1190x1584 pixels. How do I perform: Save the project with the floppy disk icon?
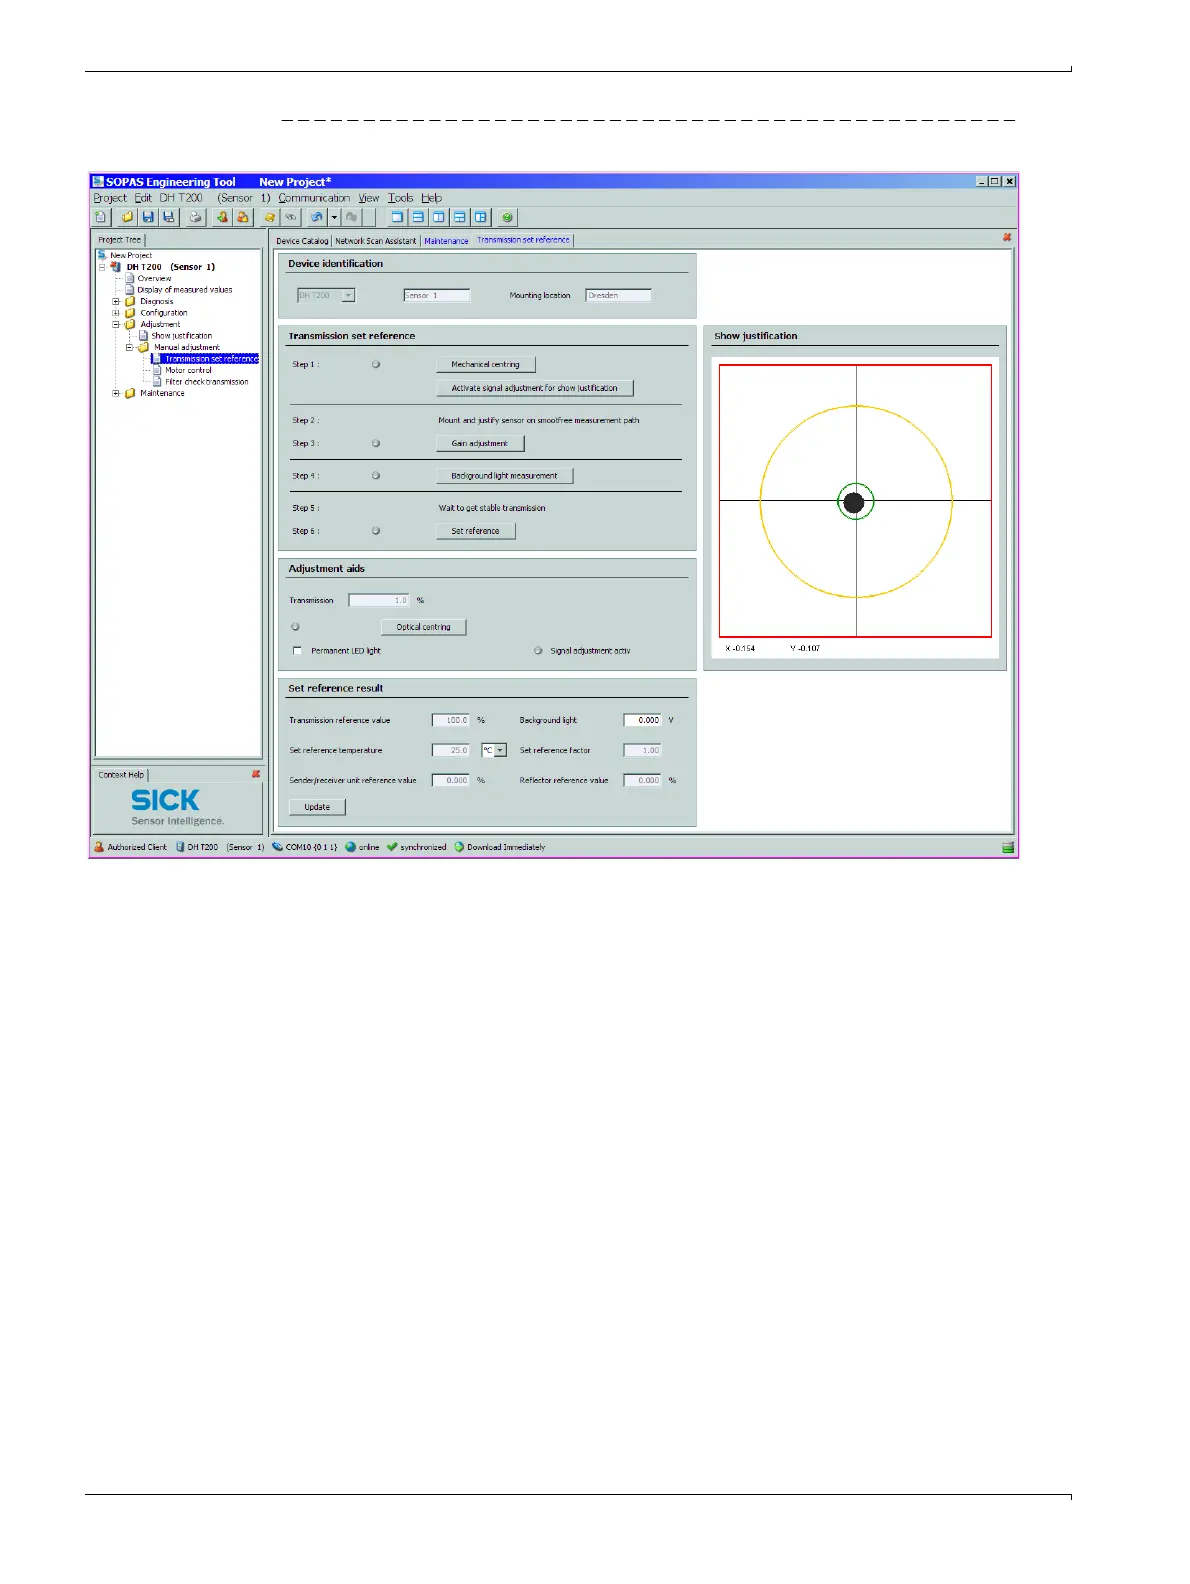click(x=148, y=217)
